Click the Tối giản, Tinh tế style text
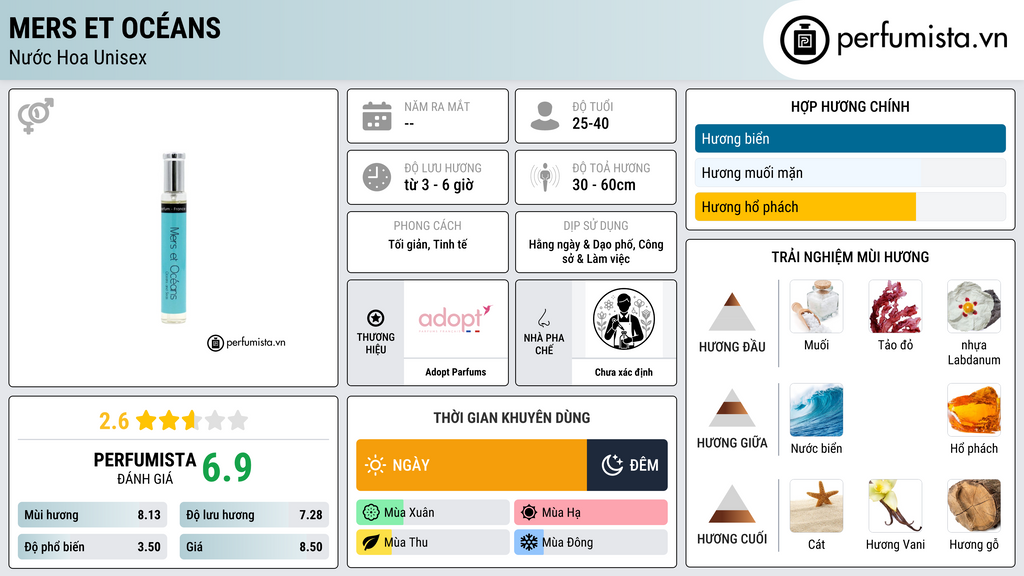The width and height of the screenshot is (1024, 576). [428, 244]
